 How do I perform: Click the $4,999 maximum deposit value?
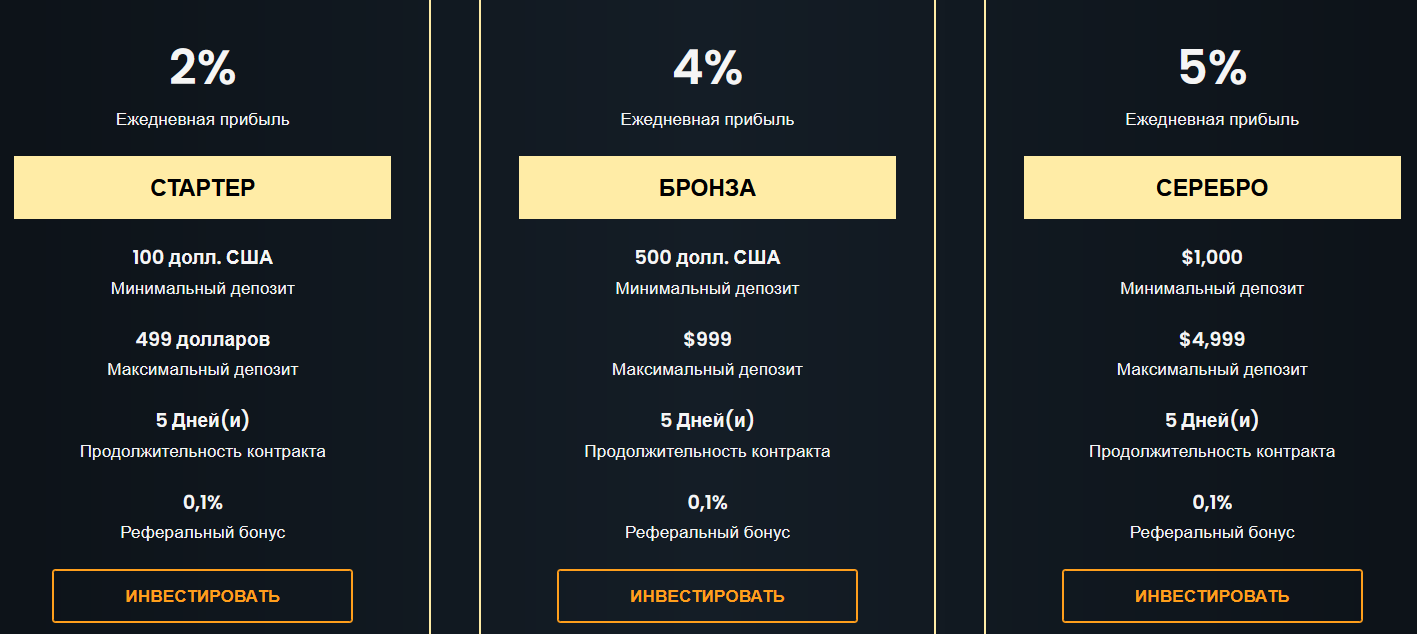tap(1212, 339)
